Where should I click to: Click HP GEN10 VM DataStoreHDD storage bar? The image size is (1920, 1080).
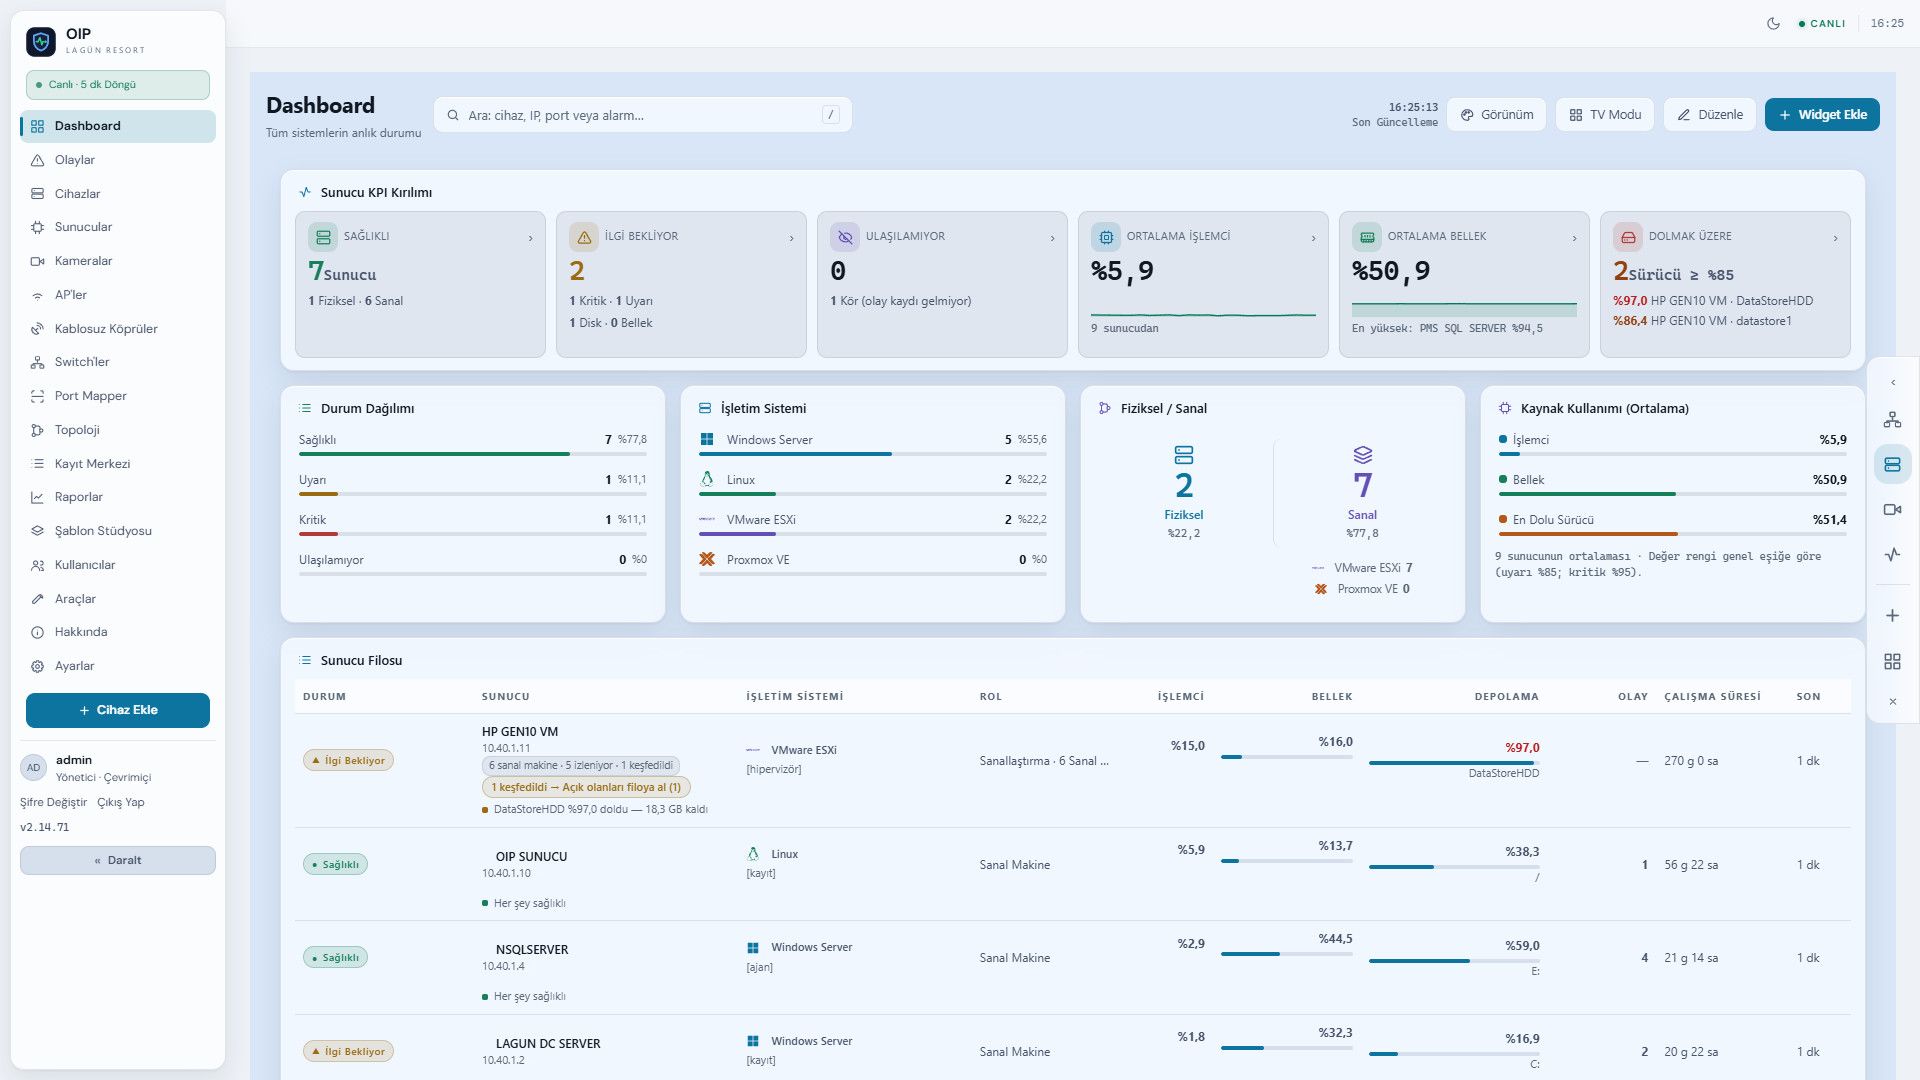[1453, 763]
